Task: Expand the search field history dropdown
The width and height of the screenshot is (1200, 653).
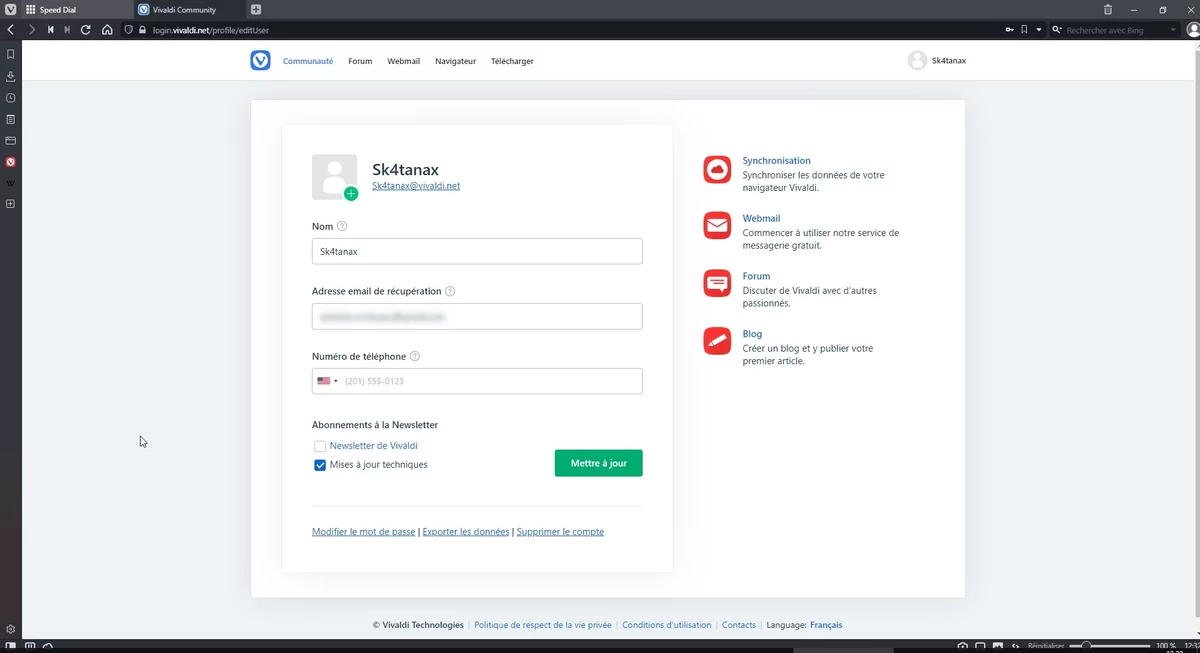Action: (x=1173, y=30)
